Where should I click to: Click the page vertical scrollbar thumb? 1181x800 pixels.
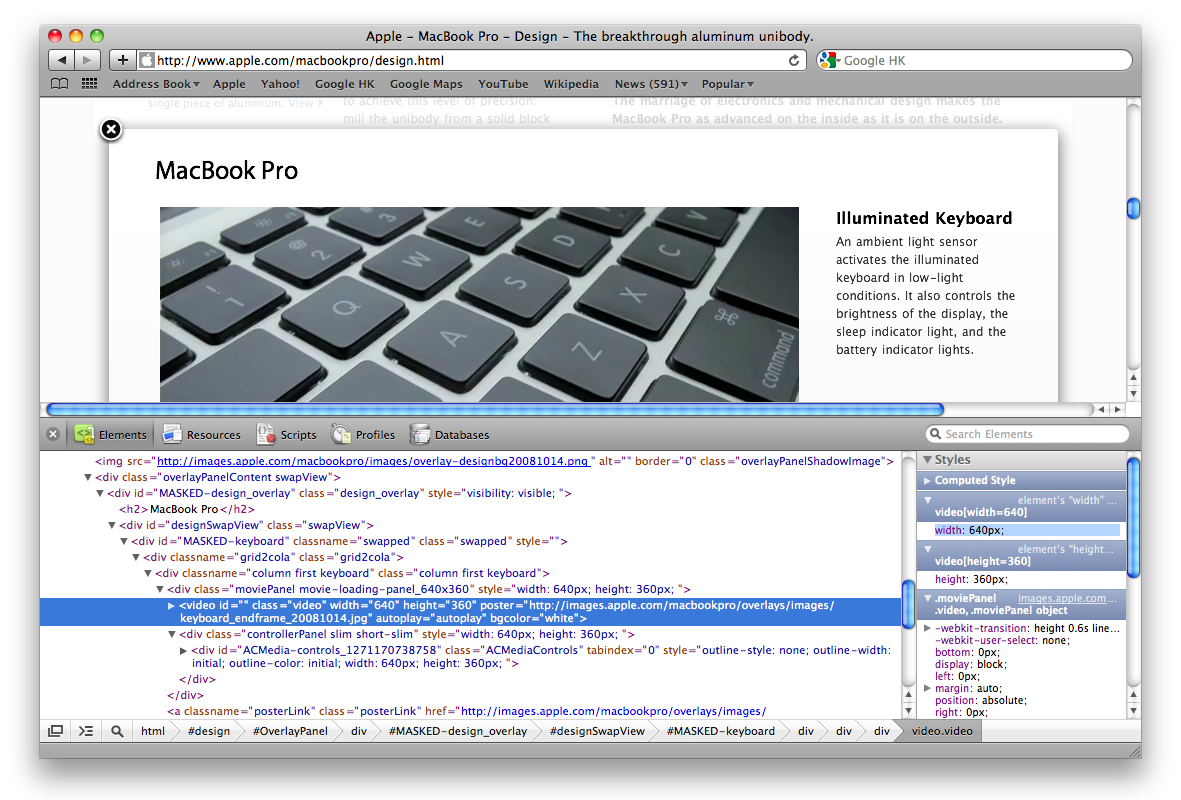click(1133, 208)
